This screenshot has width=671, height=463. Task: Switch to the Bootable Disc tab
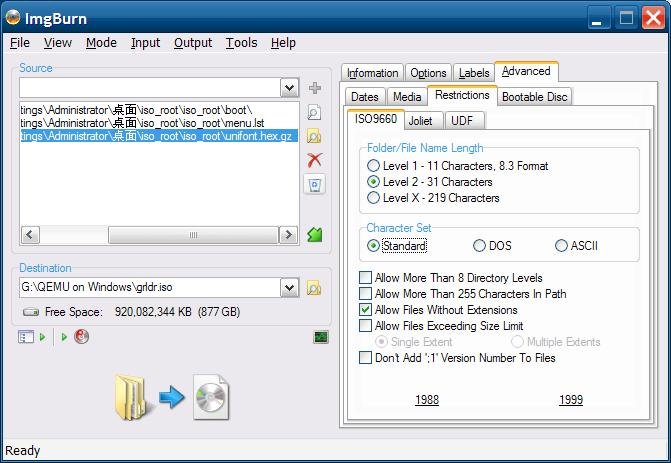[x=534, y=97]
